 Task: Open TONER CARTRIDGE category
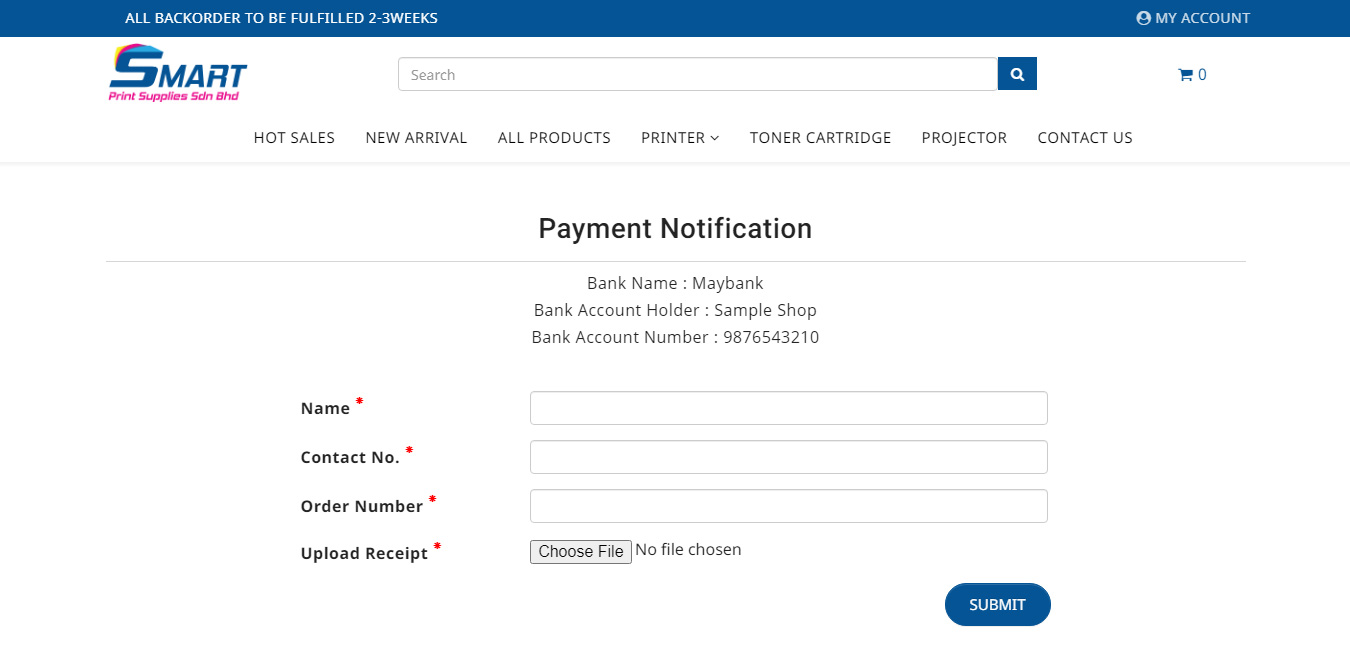(820, 138)
